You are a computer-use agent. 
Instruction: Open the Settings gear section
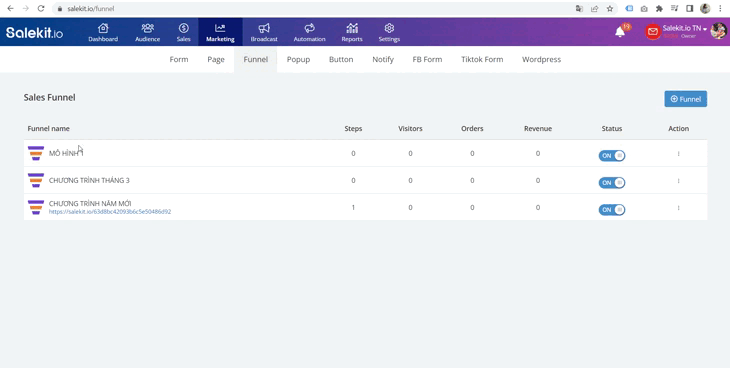tap(389, 33)
